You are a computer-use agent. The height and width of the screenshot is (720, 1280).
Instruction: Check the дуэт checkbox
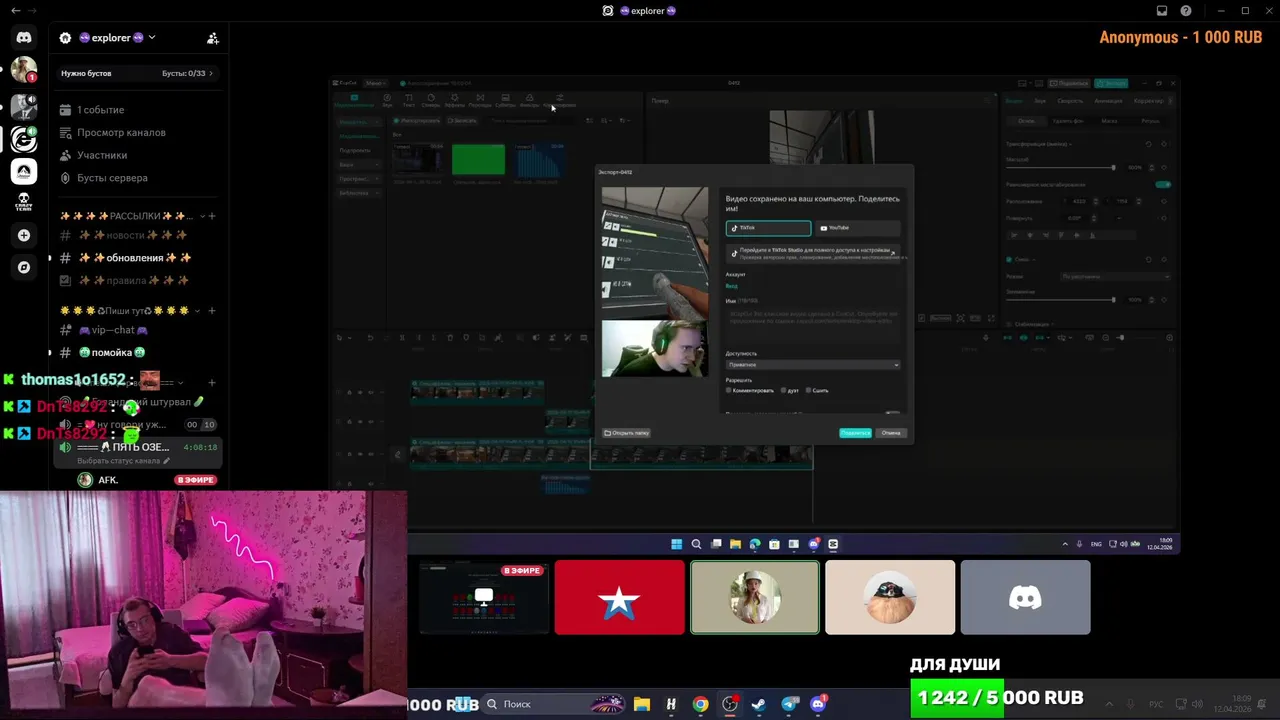(783, 390)
